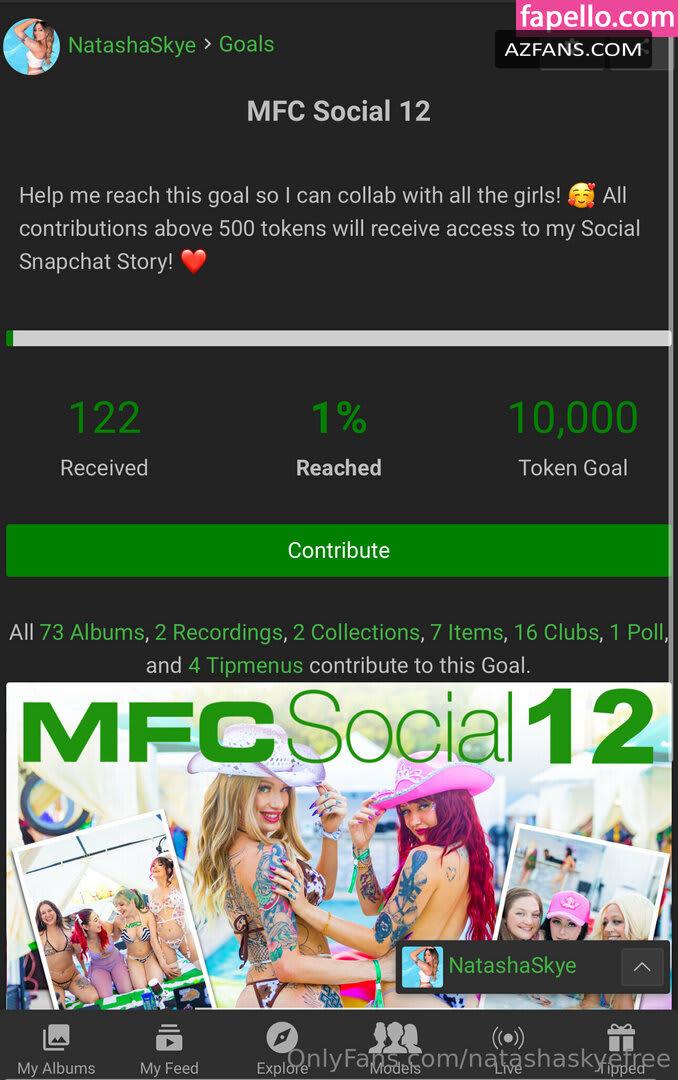Open the 7 Items link

pos(466,632)
